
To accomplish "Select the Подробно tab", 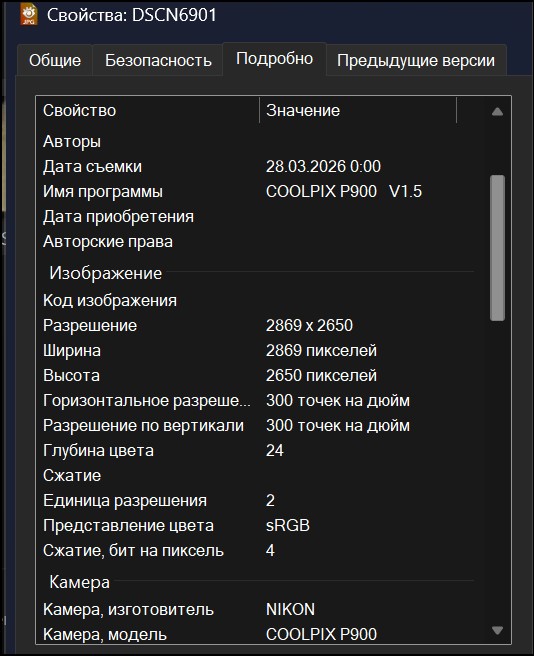I will point(274,59).
